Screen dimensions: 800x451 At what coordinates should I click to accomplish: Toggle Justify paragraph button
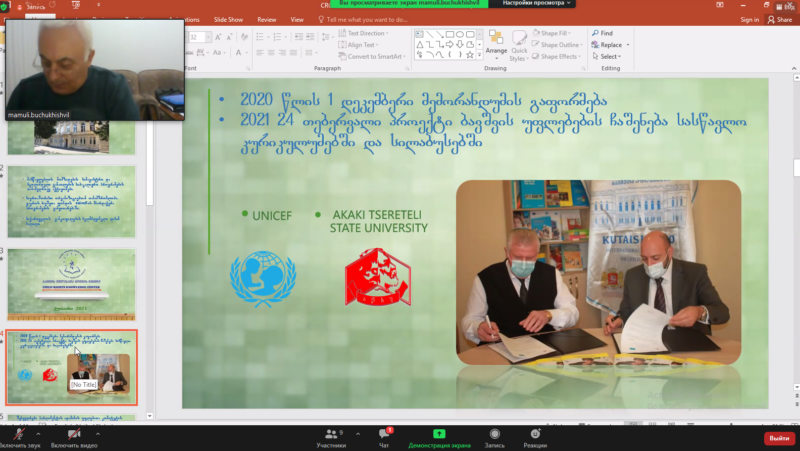[x=293, y=53]
